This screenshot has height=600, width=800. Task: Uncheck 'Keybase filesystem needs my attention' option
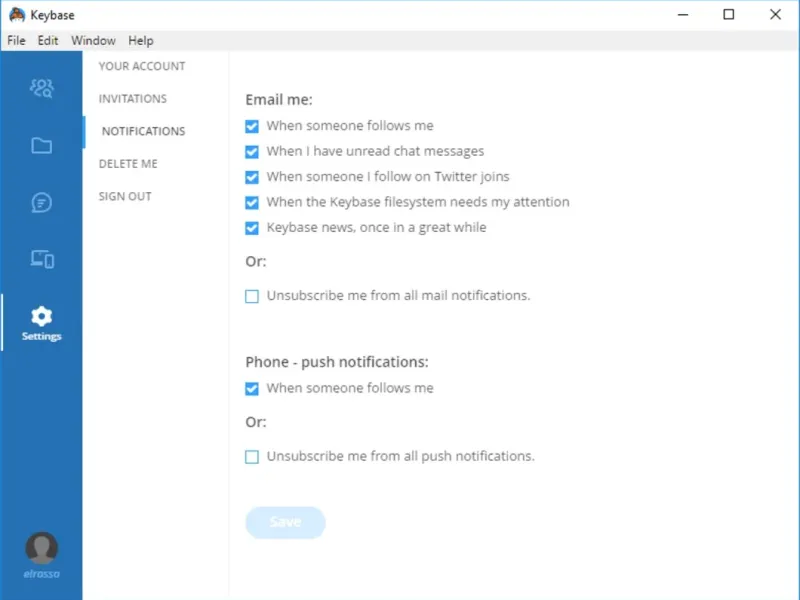[x=252, y=202]
